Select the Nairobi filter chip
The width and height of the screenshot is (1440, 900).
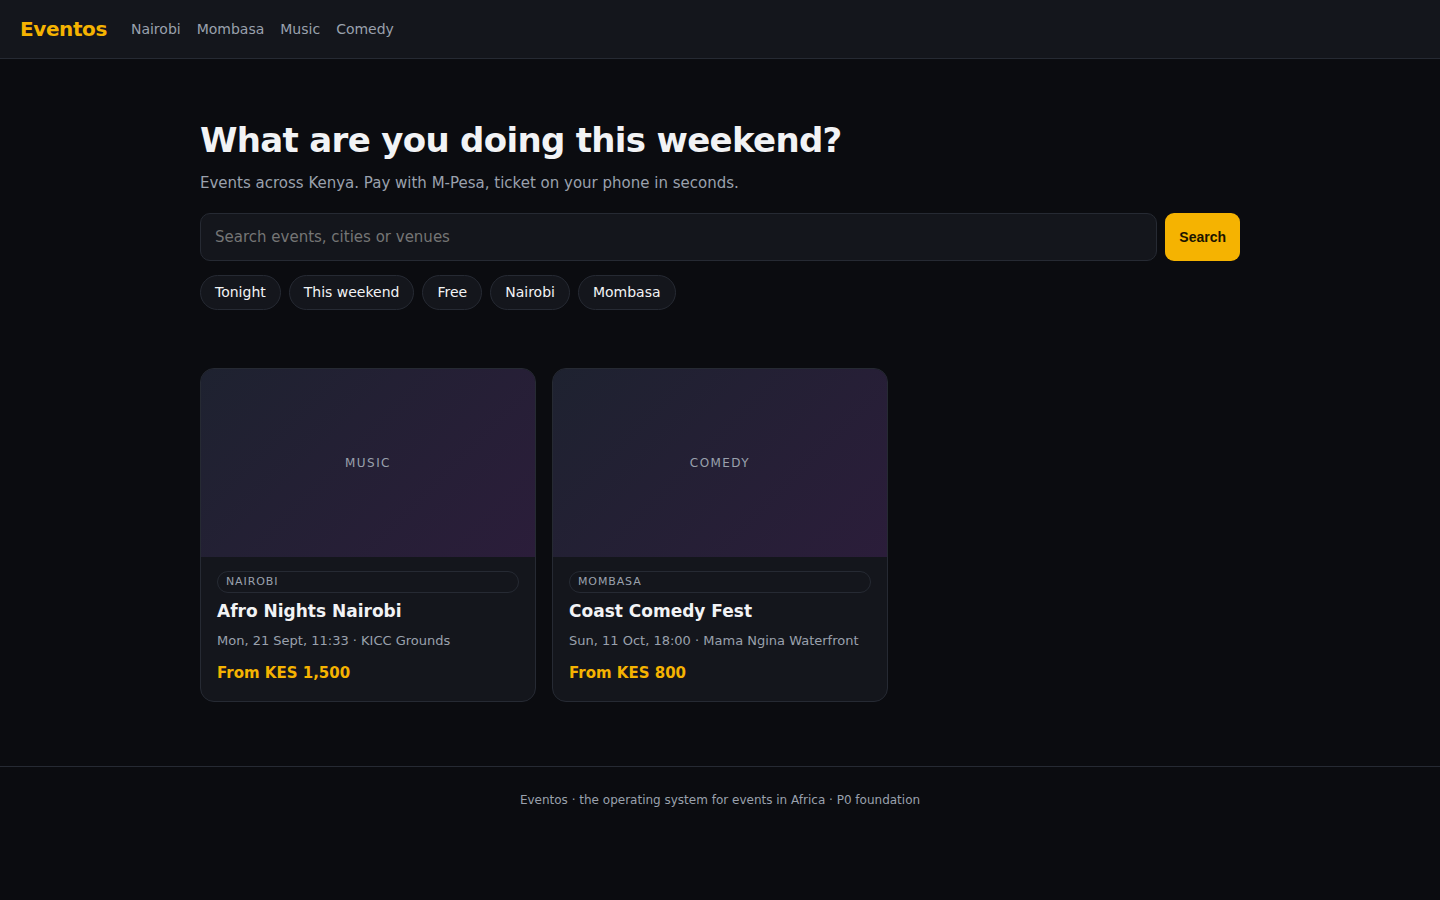(x=530, y=292)
